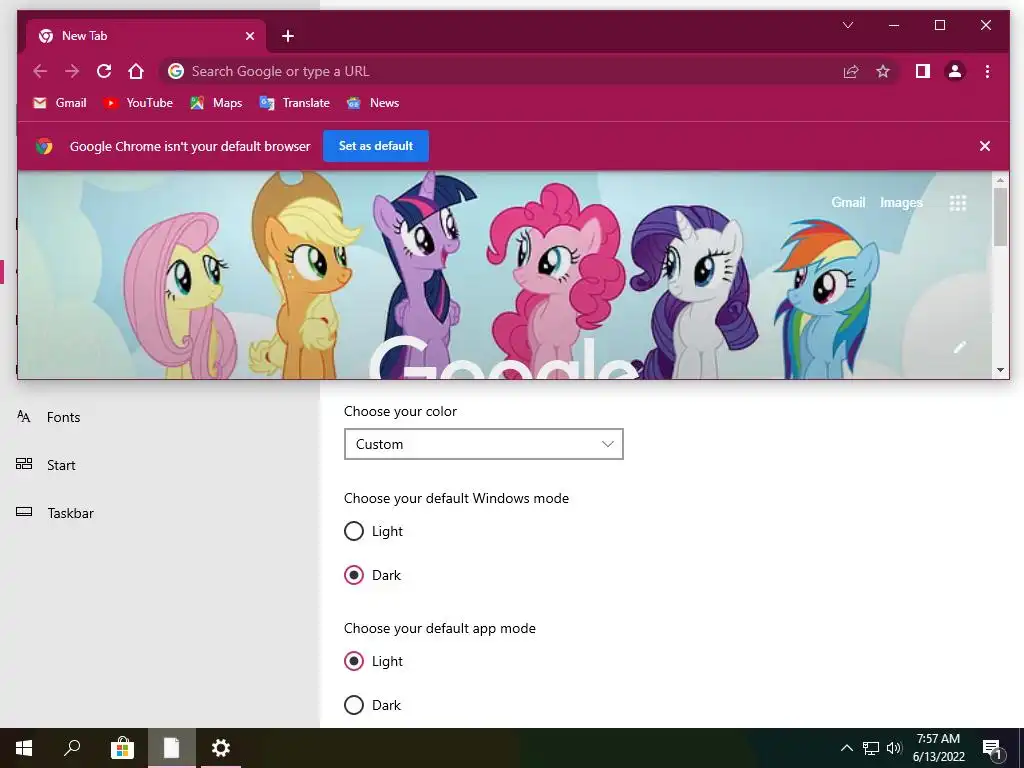The width and height of the screenshot is (1024, 768).
Task: Select the New Tab tab
Action: tap(146, 36)
